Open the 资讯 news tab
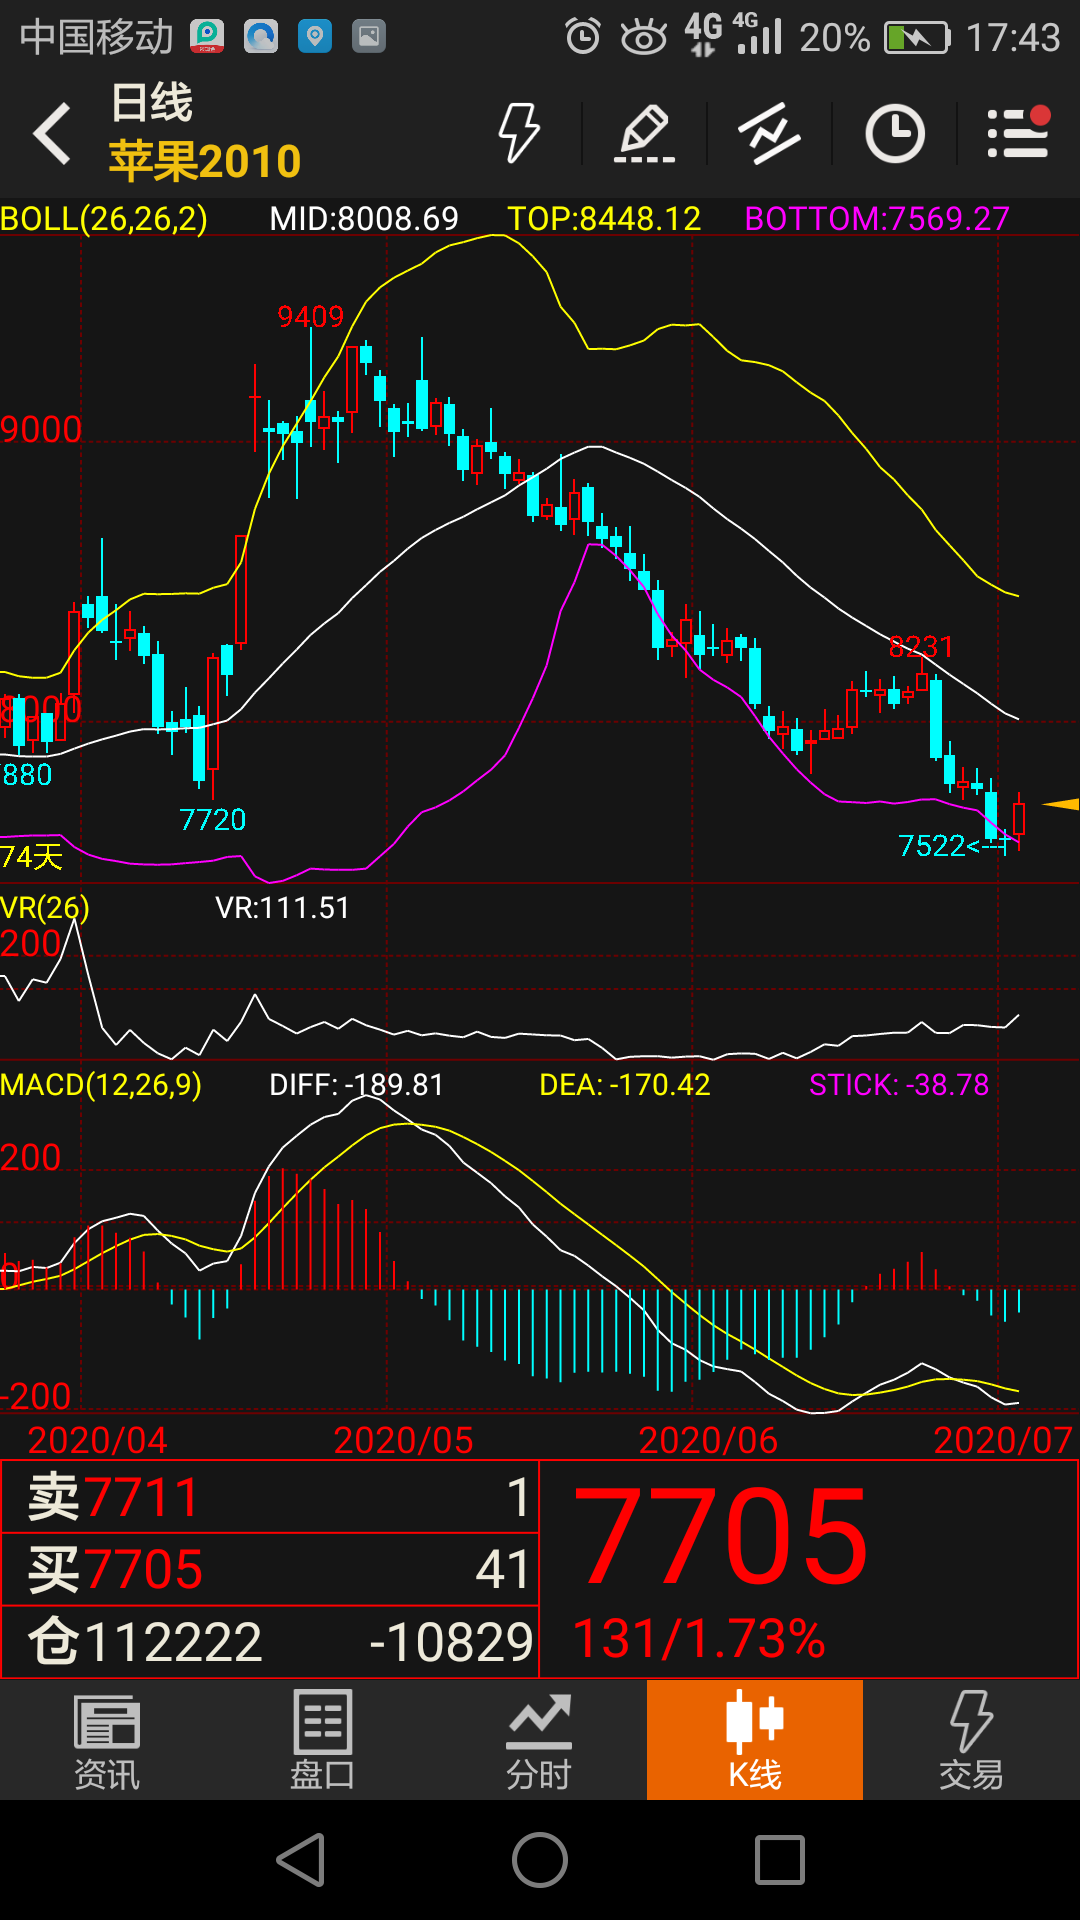1080x1920 pixels. [x=107, y=1742]
